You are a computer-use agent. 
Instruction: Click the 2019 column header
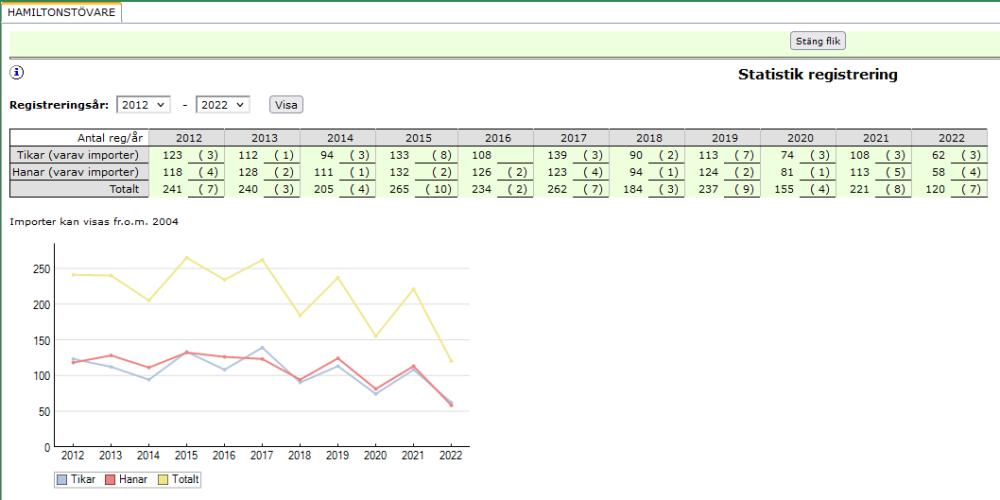pos(723,138)
